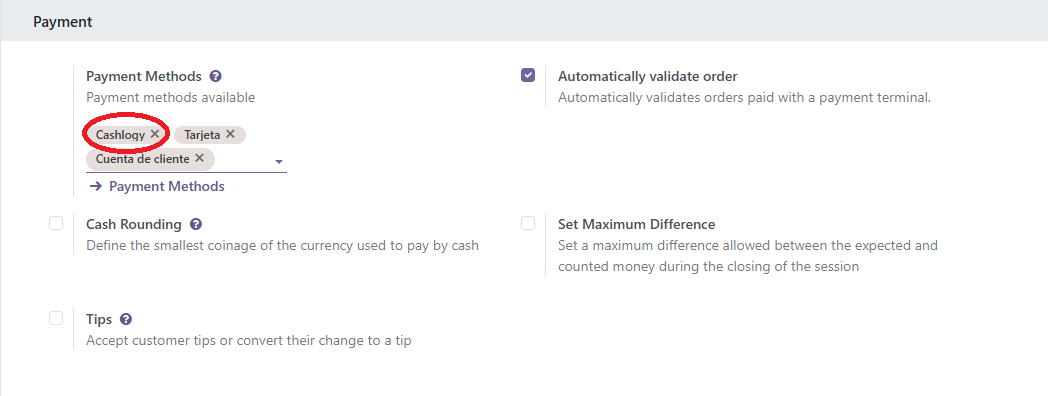
Task: Click the Set Maximum Difference label
Action: [636, 224]
